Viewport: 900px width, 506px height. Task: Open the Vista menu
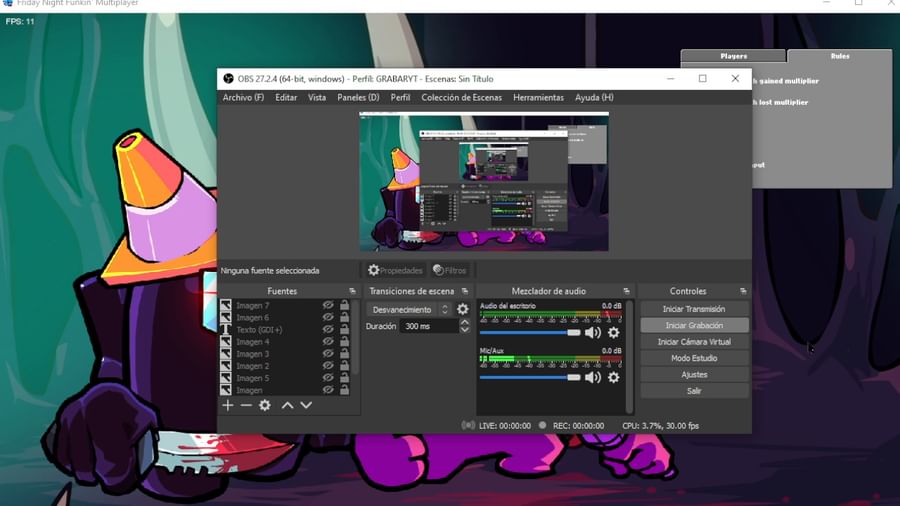pos(317,98)
